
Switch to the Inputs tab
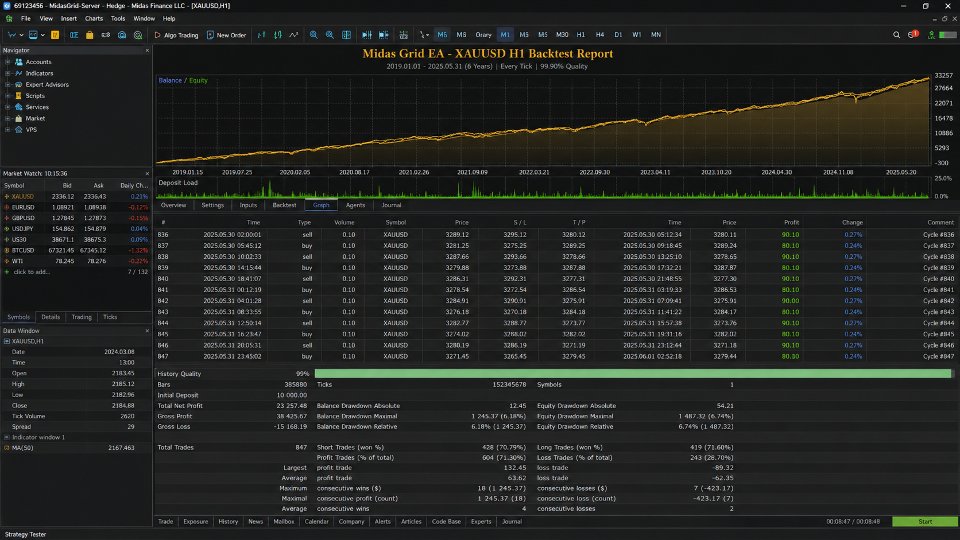pos(248,205)
